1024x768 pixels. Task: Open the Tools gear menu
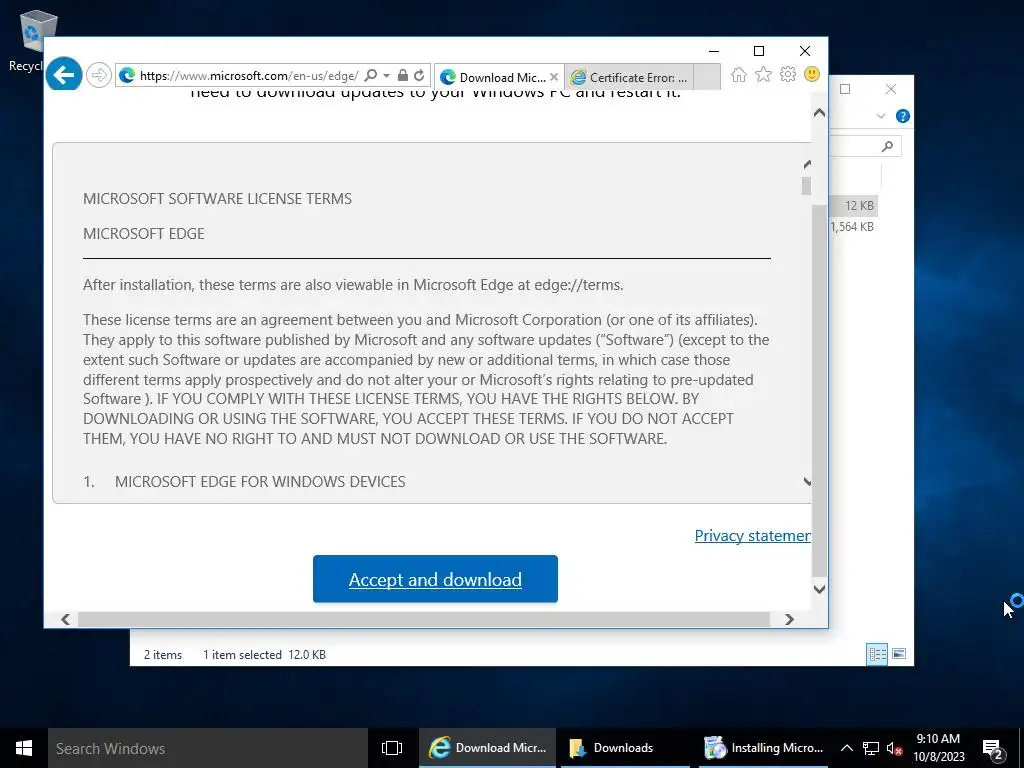pos(788,74)
